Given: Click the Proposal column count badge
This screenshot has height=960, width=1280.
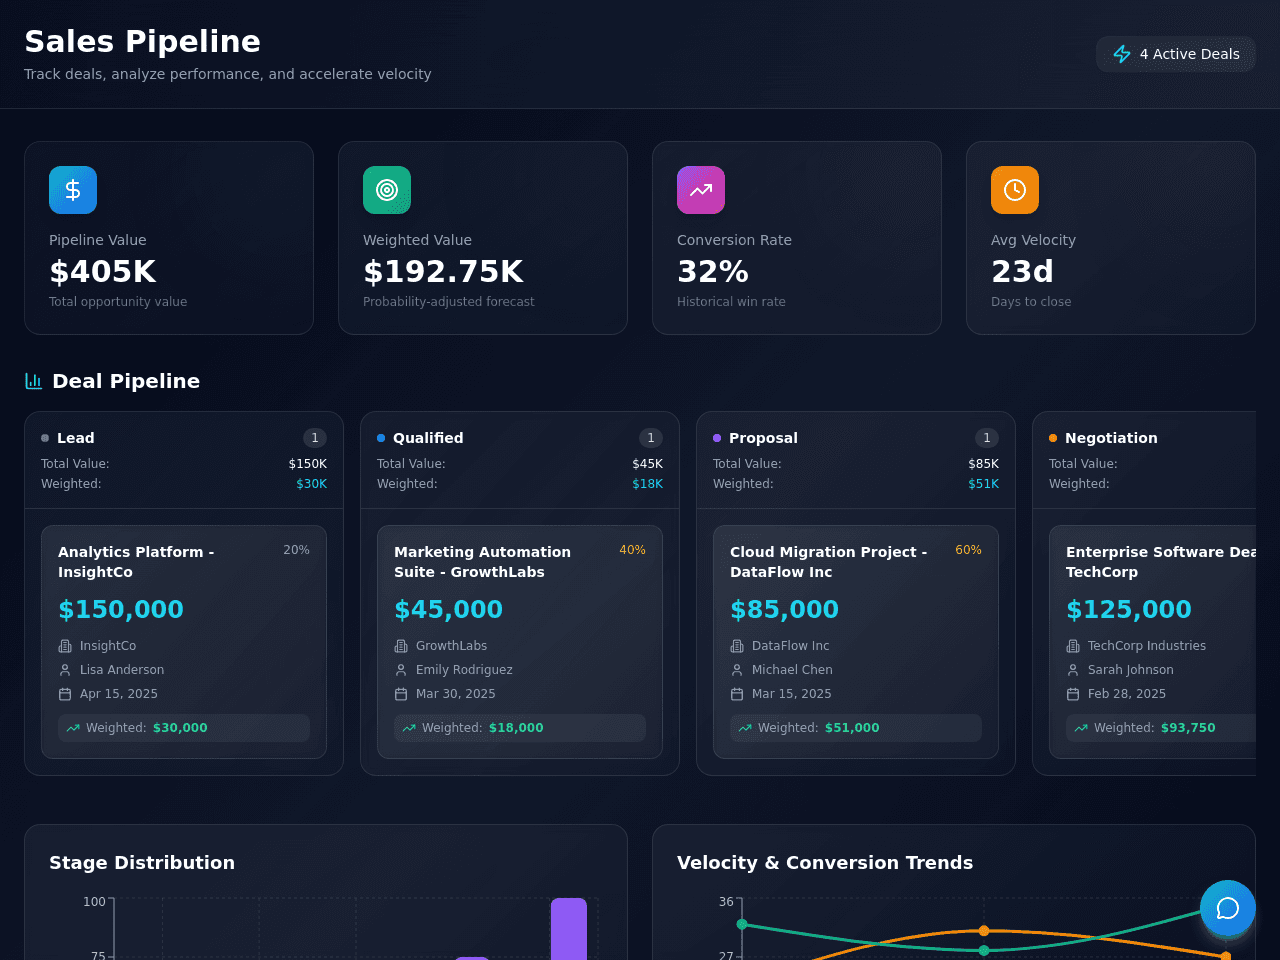Looking at the screenshot, I should 987,438.
